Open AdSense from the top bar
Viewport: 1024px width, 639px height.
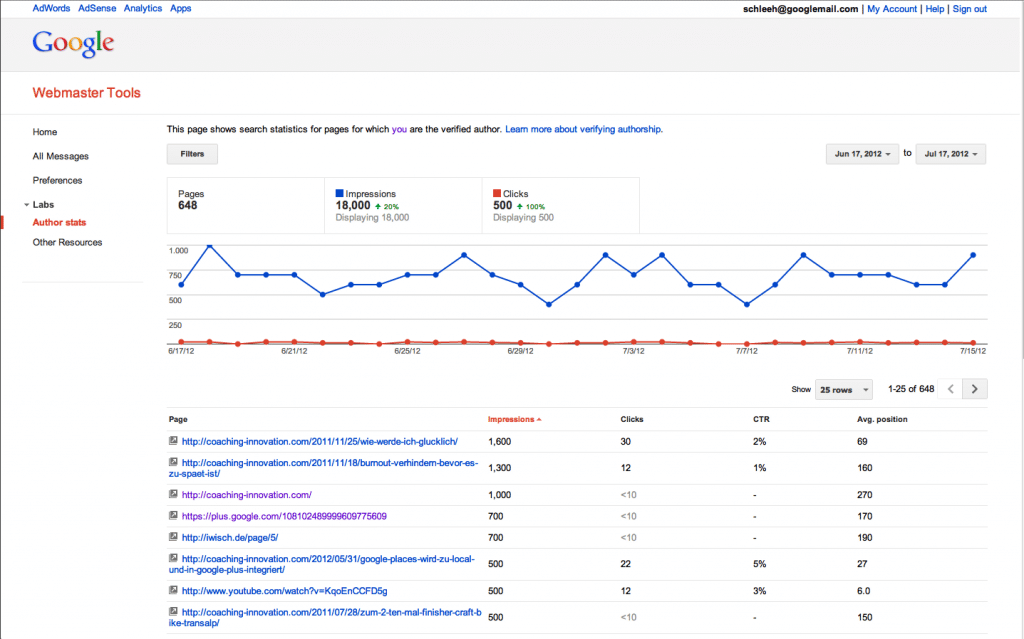[97, 8]
